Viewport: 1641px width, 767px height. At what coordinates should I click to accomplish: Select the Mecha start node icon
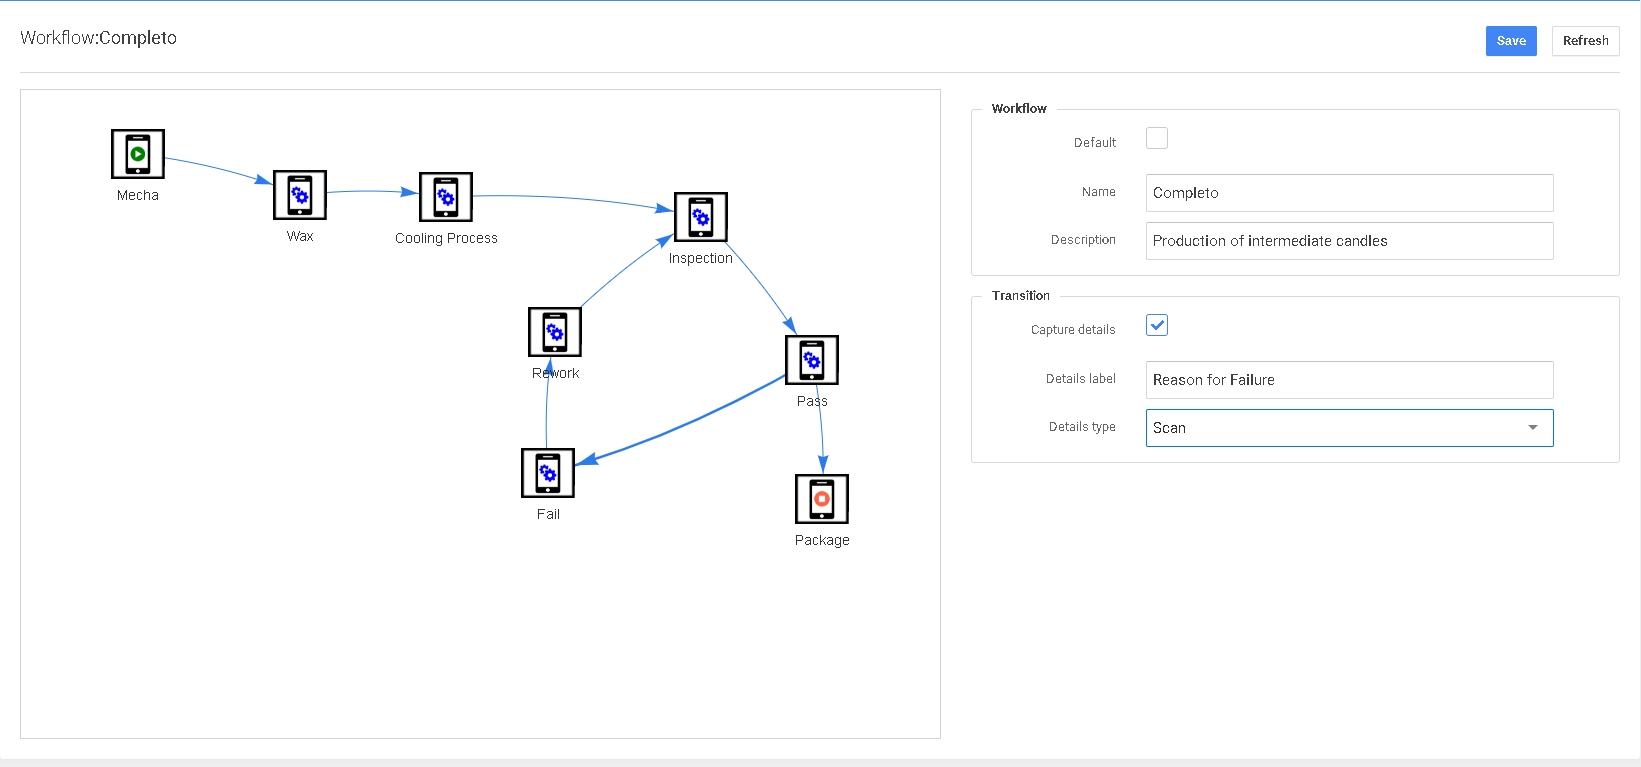[x=138, y=154]
